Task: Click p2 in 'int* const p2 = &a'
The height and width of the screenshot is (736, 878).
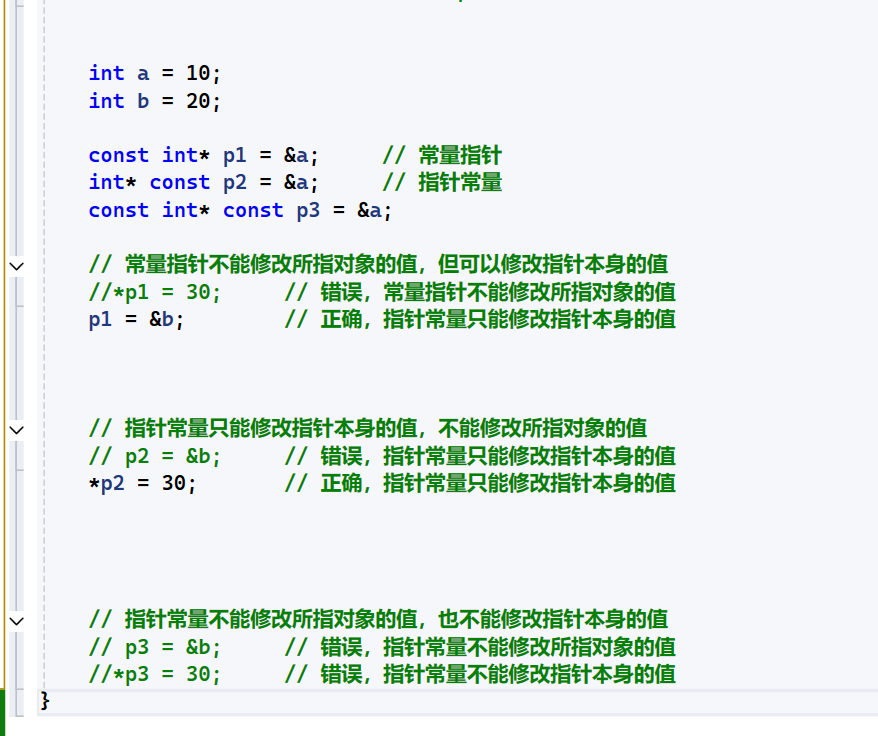Action: click(x=234, y=182)
